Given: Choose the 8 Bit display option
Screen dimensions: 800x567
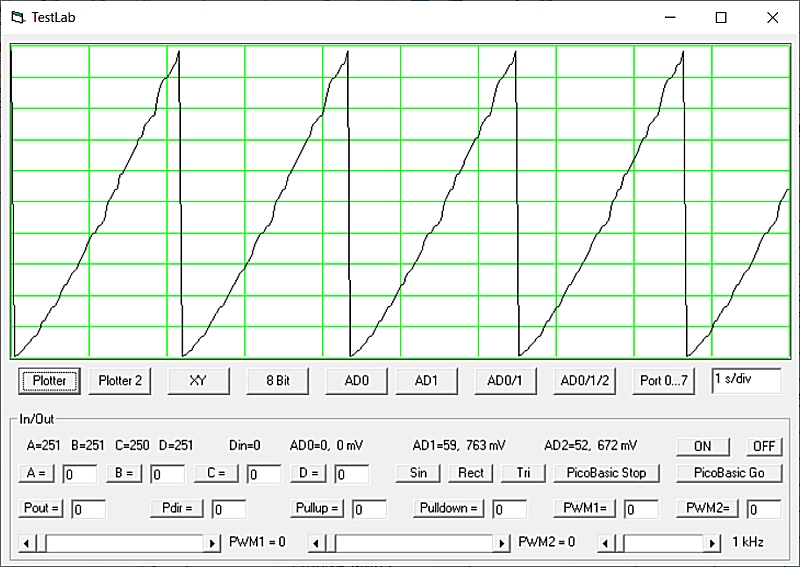Looking at the screenshot, I should tap(277, 380).
